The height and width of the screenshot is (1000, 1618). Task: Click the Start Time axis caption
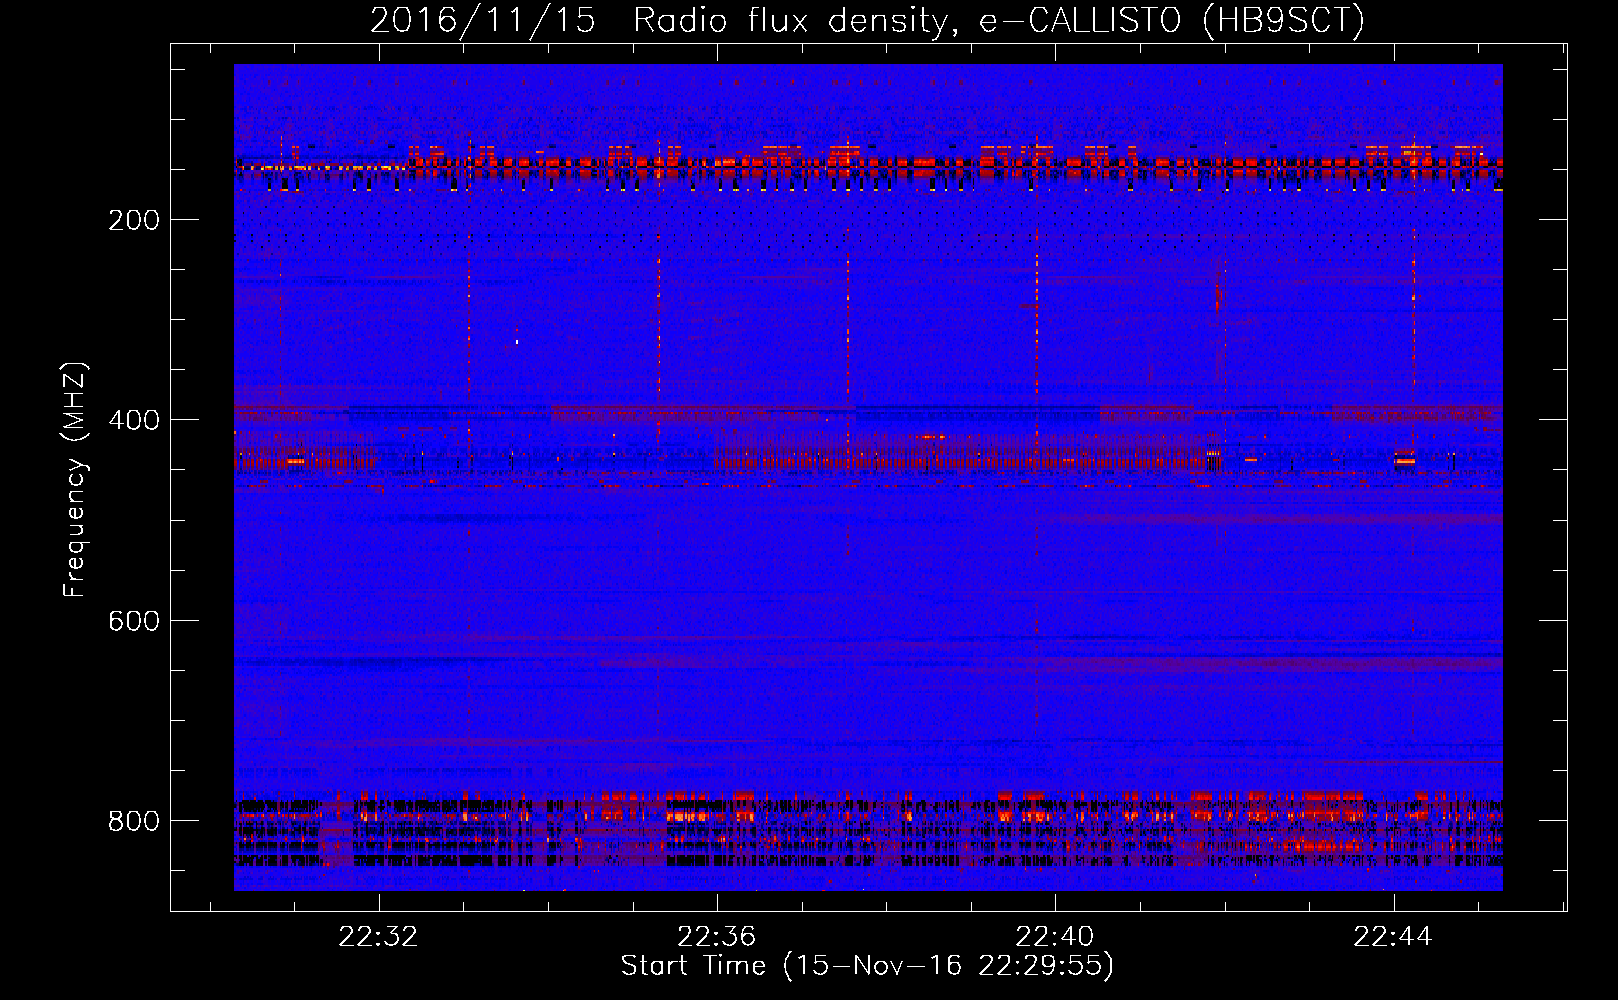867,966
